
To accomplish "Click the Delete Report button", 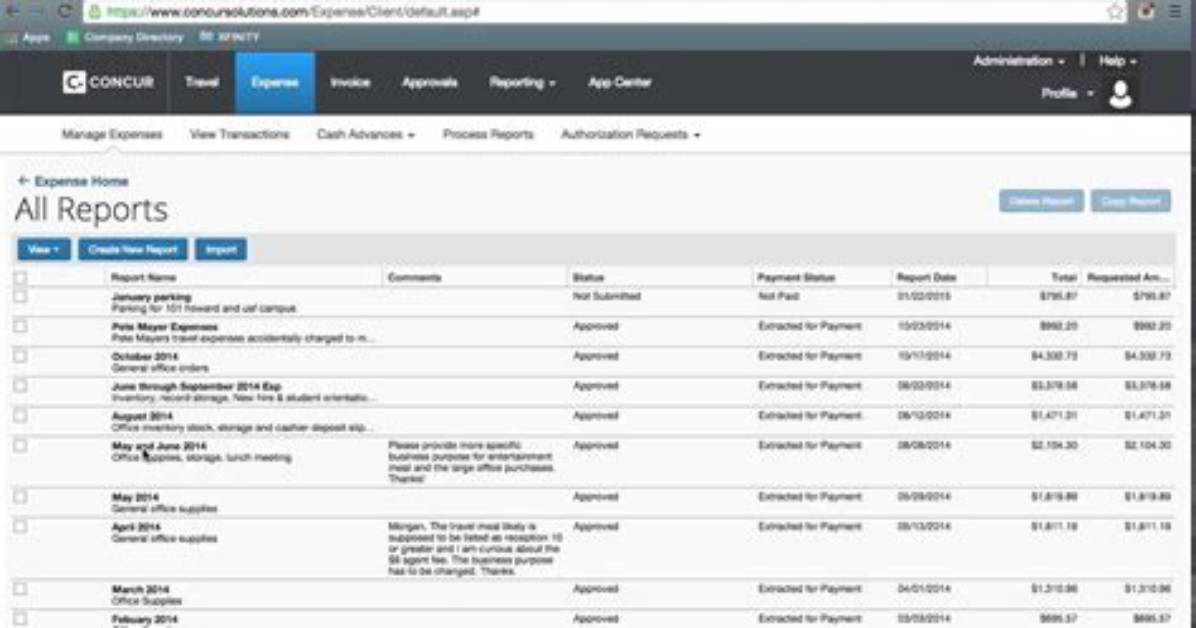I will click(x=1041, y=201).
